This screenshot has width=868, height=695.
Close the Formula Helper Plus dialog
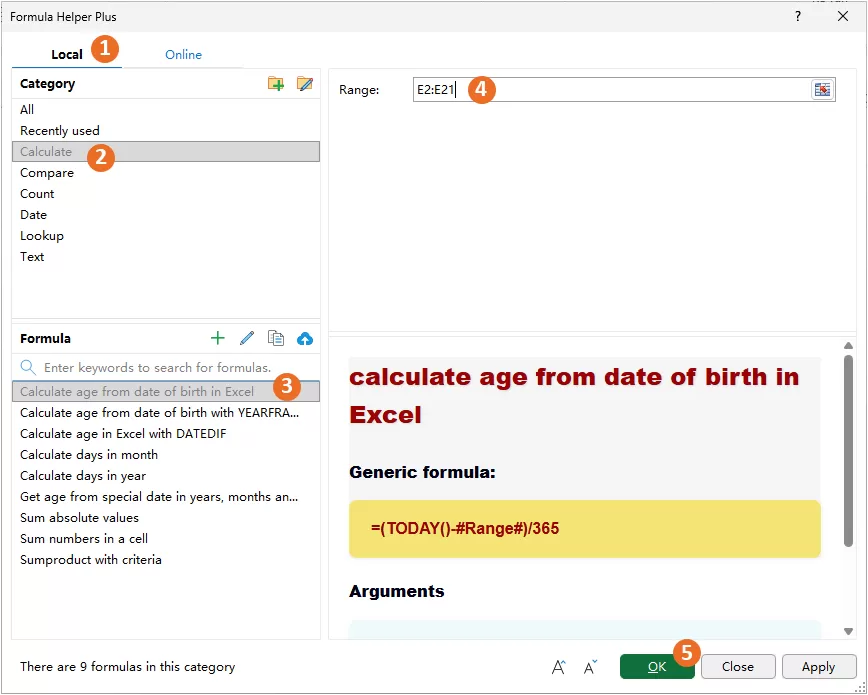[843, 16]
